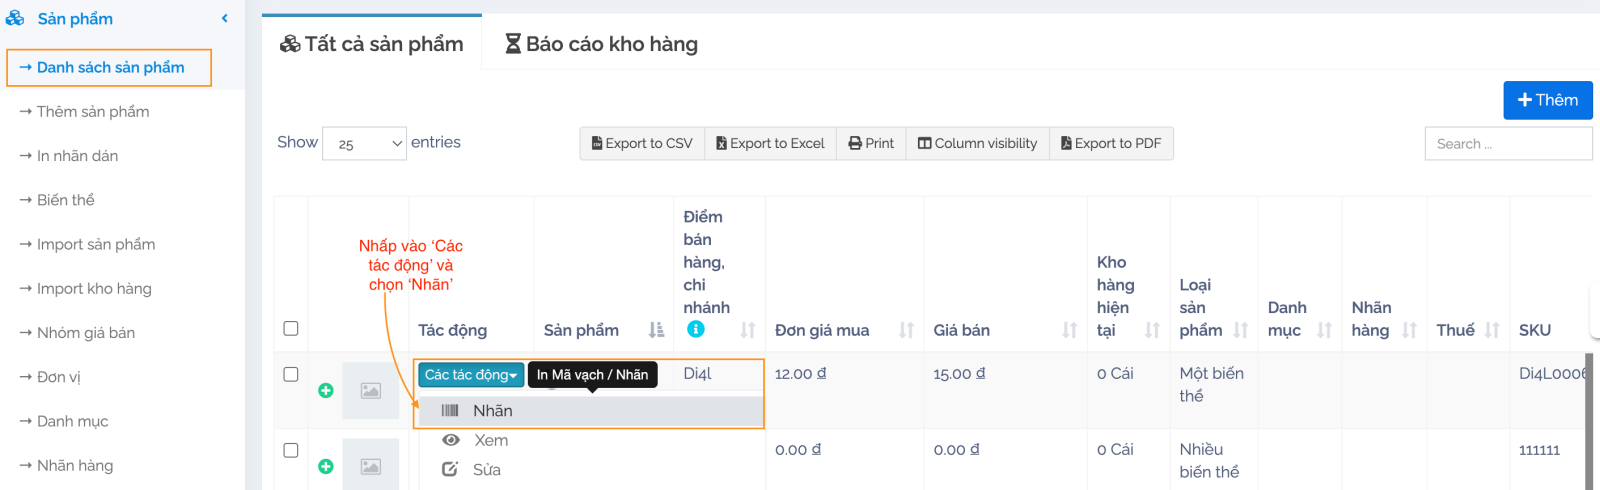Open the Show entries dropdown
Image resolution: width=1600 pixels, height=490 pixels.
pyautogui.click(x=364, y=144)
